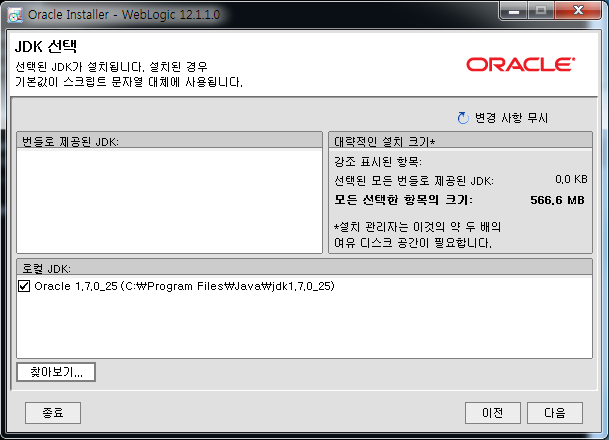Click the 선택된 모든 번들로 제공된 JDK: label
The height and width of the screenshot is (440, 609).
[x=414, y=181]
